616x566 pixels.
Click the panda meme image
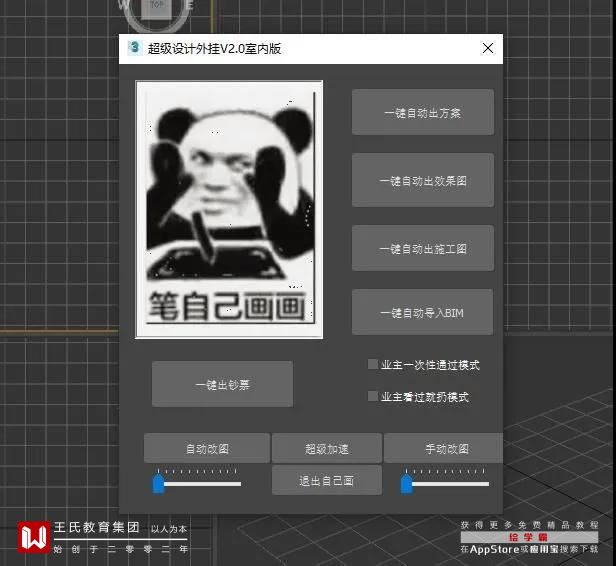click(x=229, y=209)
